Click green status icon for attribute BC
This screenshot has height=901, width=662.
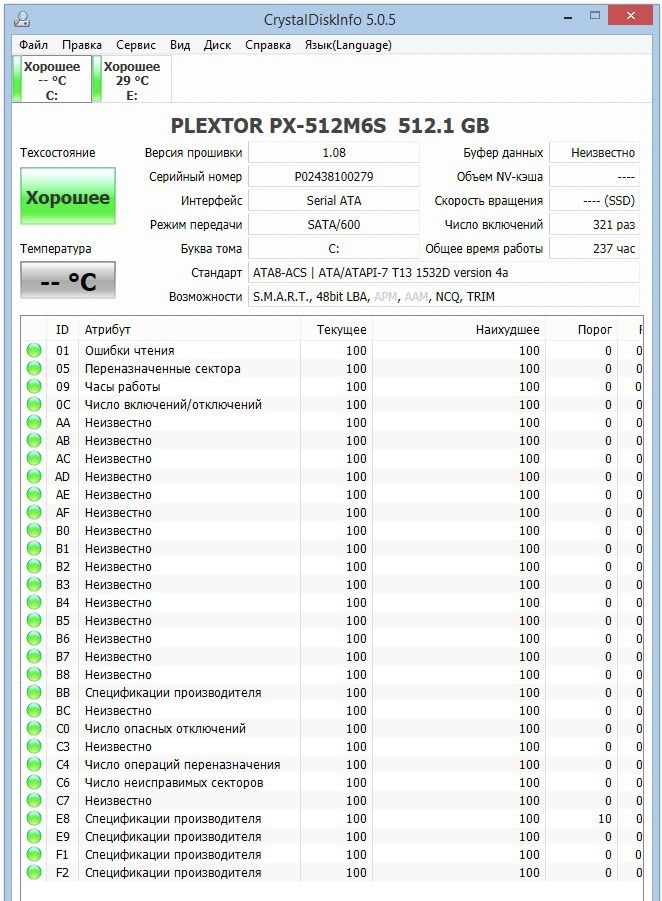pos(34,710)
